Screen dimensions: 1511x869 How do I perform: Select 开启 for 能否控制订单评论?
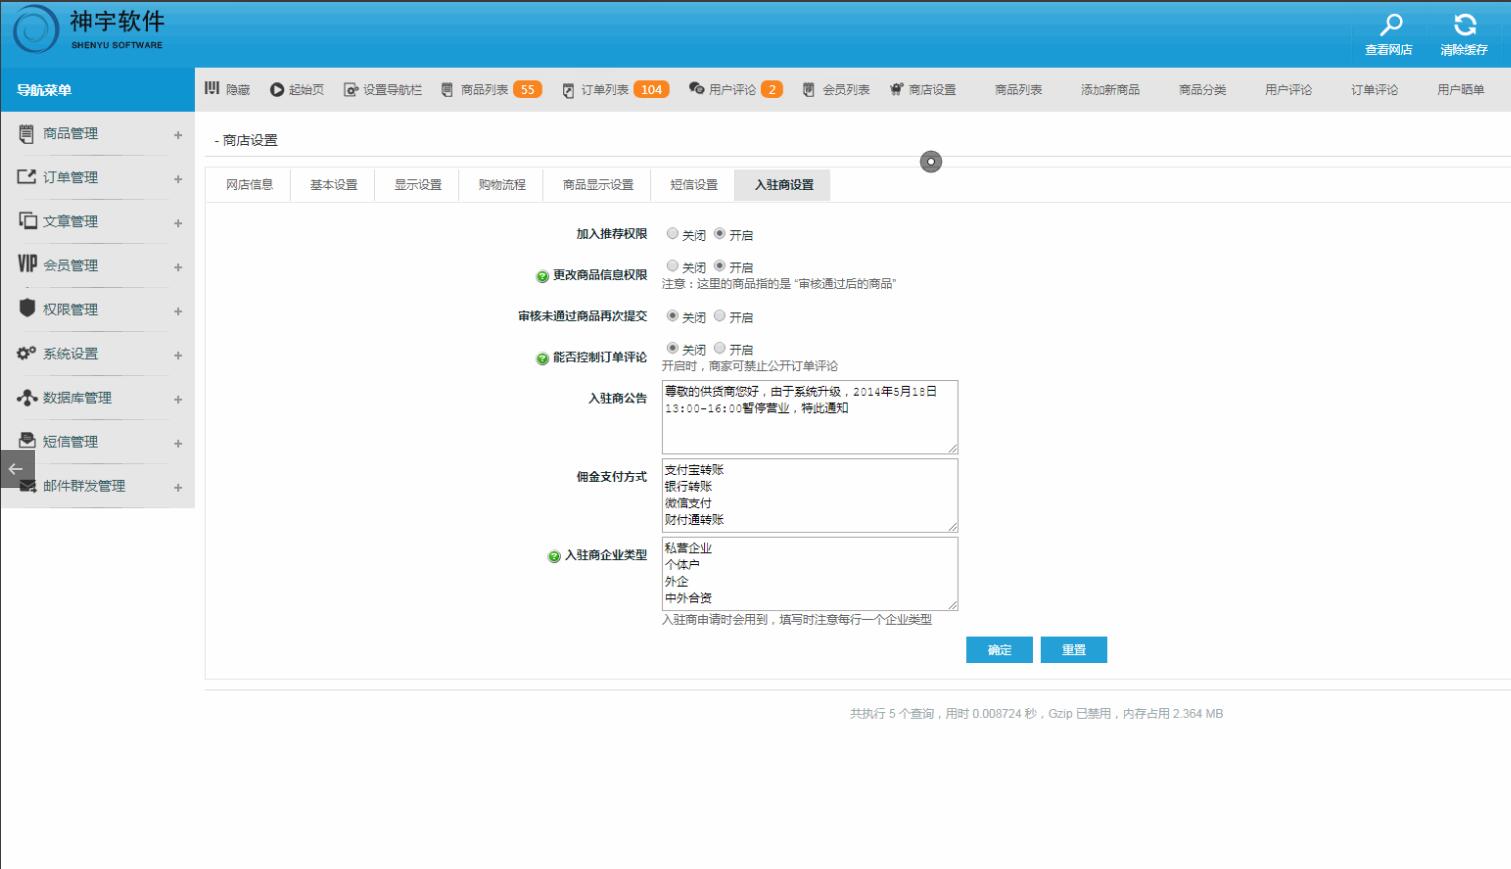(x=720, y=348)
